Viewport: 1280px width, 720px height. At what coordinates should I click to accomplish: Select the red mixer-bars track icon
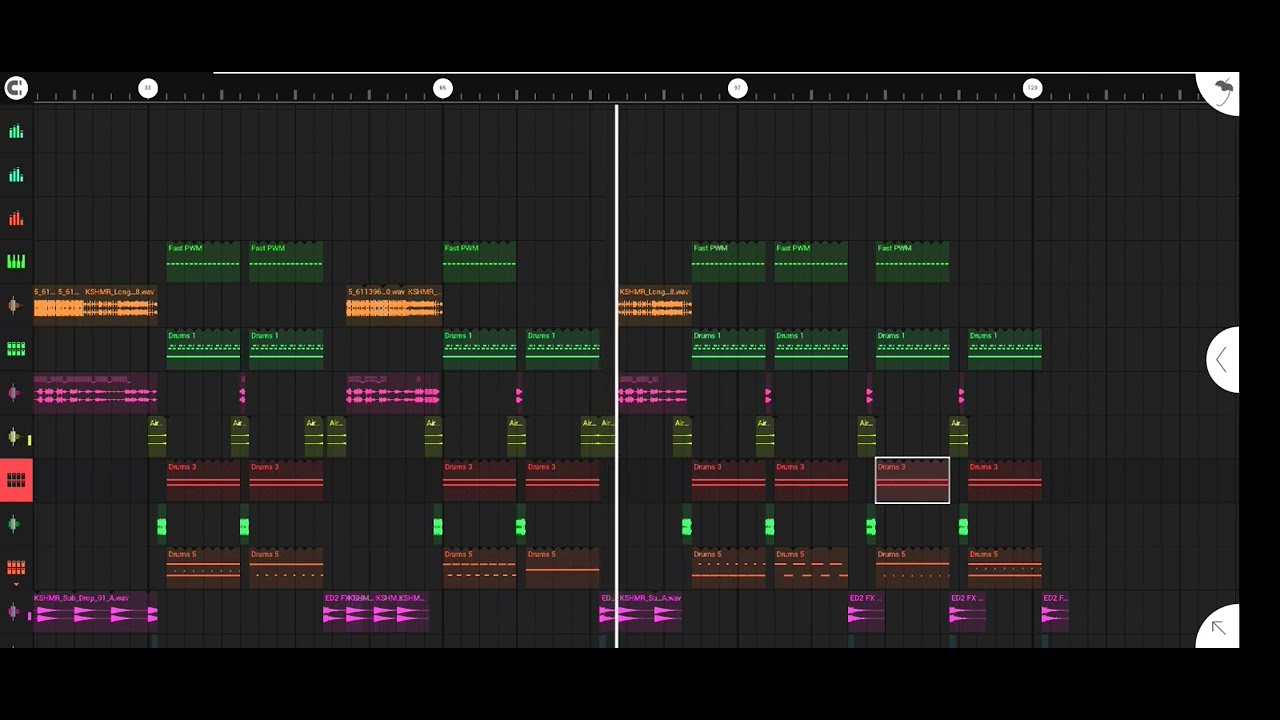pos(16,218)
